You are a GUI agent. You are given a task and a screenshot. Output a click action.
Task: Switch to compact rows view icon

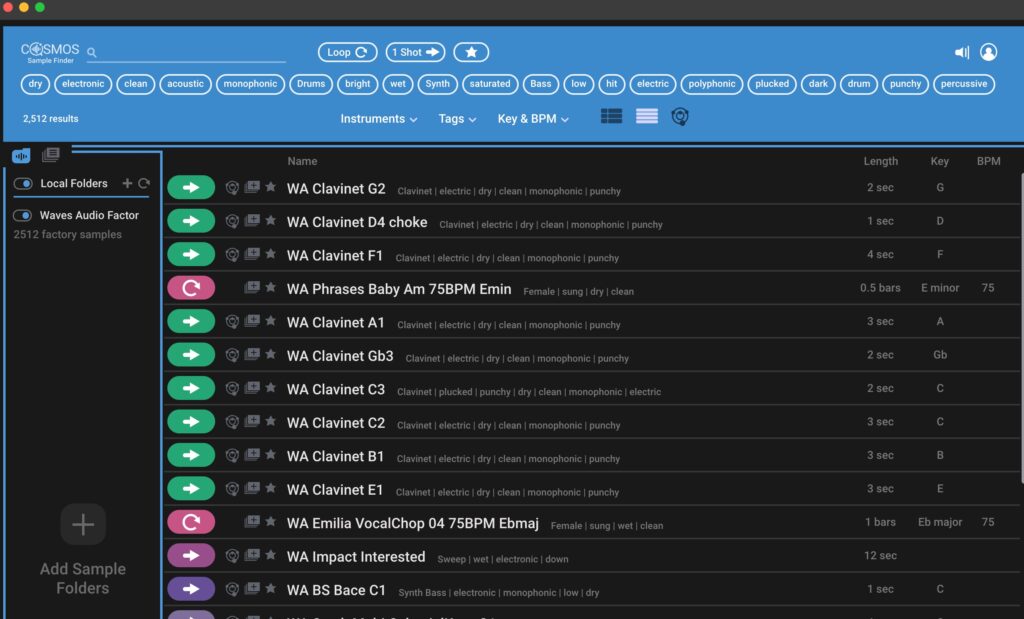tap(647, 117)
